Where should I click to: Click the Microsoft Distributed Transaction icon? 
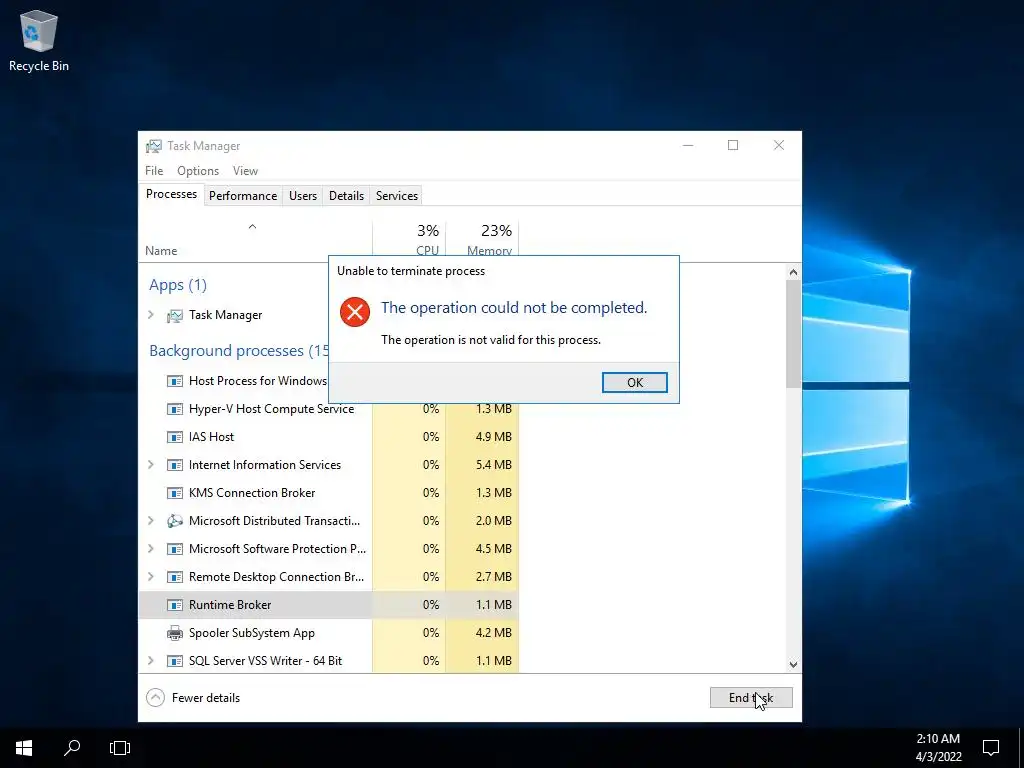(174, 521)
